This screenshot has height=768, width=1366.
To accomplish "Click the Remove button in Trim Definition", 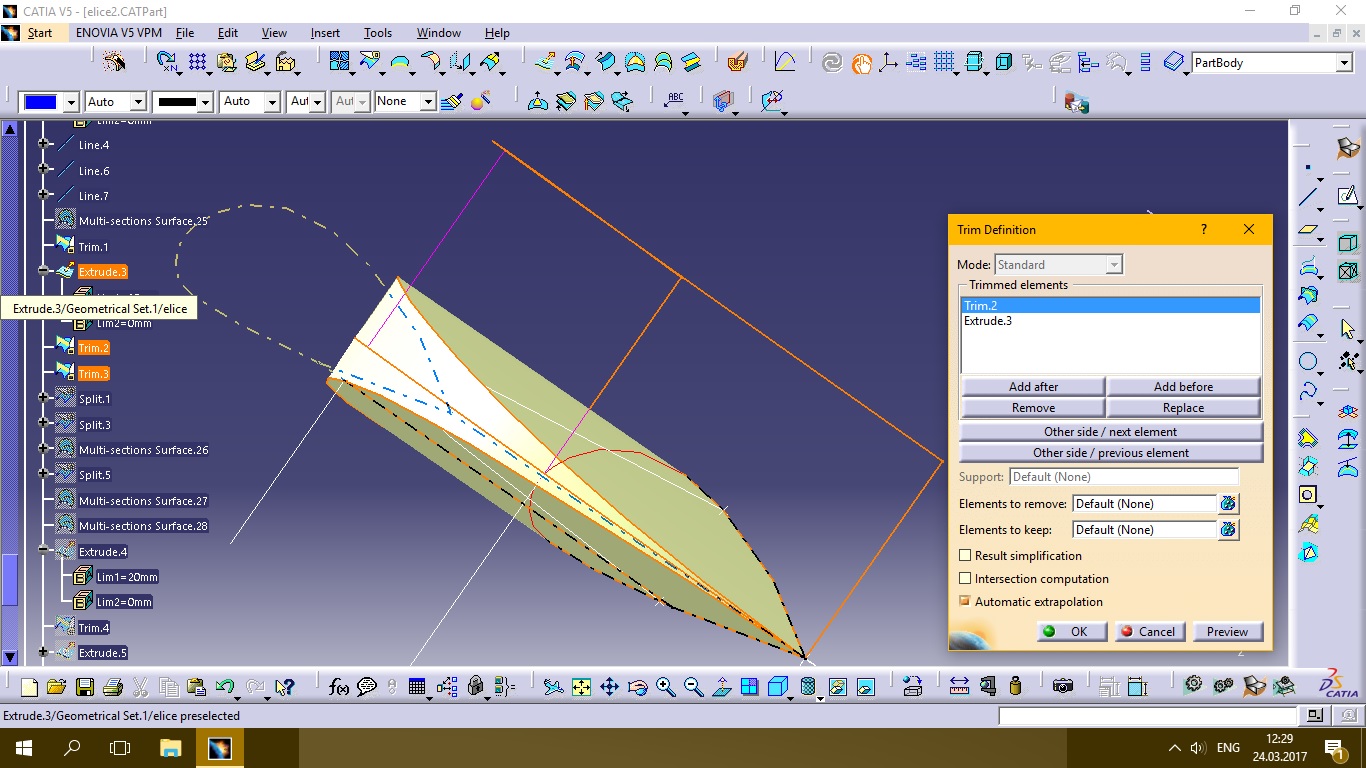I will coord(1033,408).
